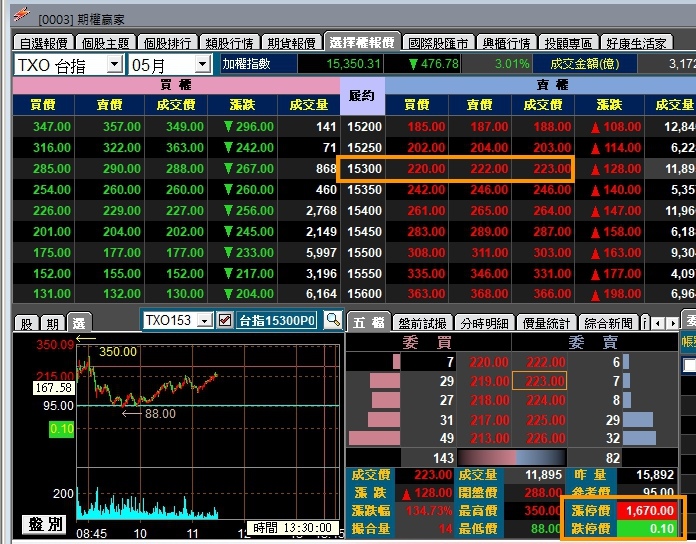This screenshot has width=696, height=544.
Task: Click the call-side 買價 column header
Action: 43,105
